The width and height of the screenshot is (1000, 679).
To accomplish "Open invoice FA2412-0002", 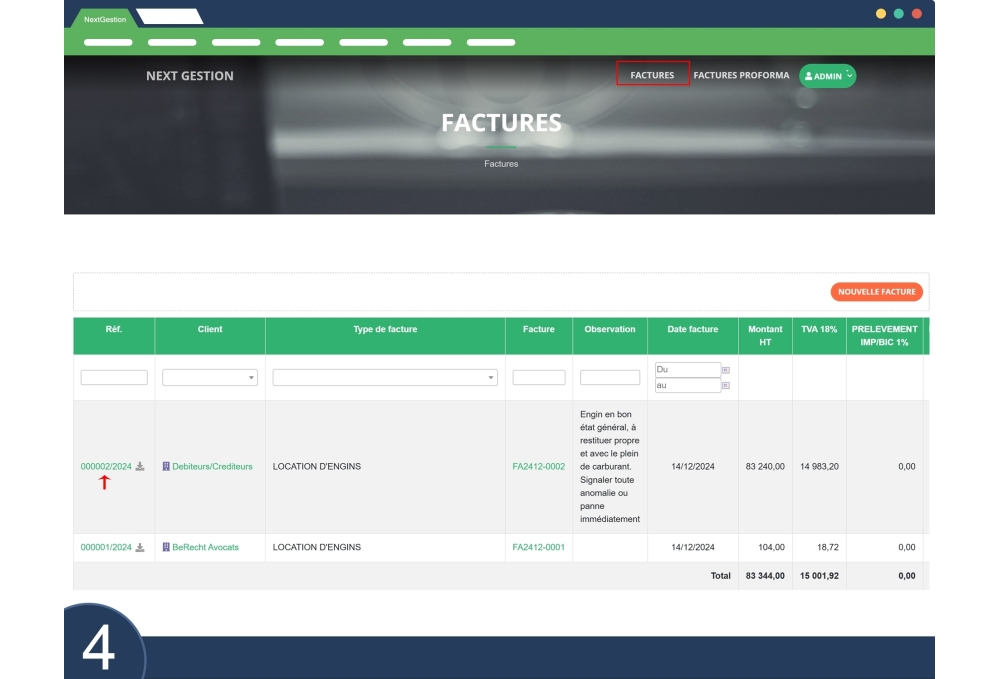I will tap(538, 466).
